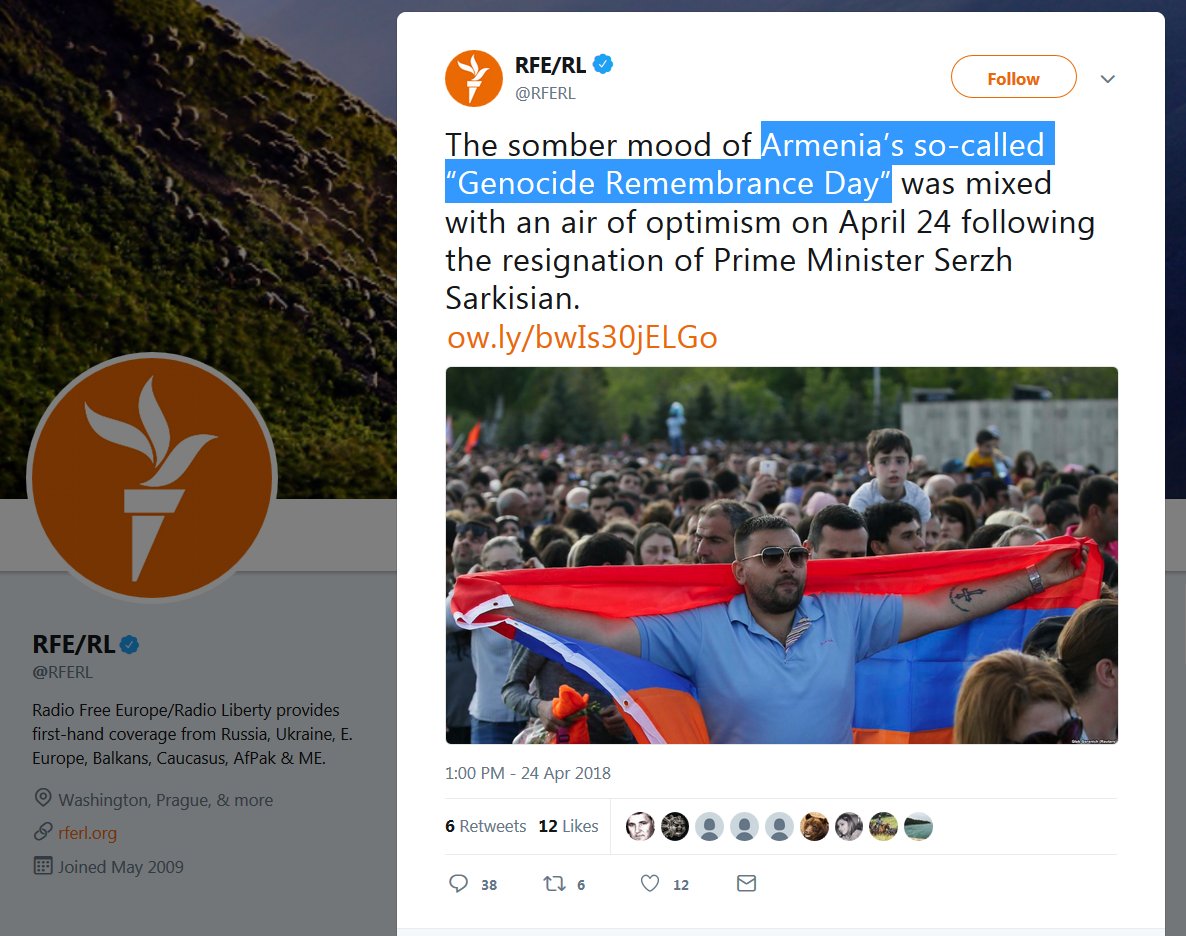Screen dimensions: 1186x936
Task: Open the ow.ly/bwIs30jELGo link
Action: pos(582,337)
